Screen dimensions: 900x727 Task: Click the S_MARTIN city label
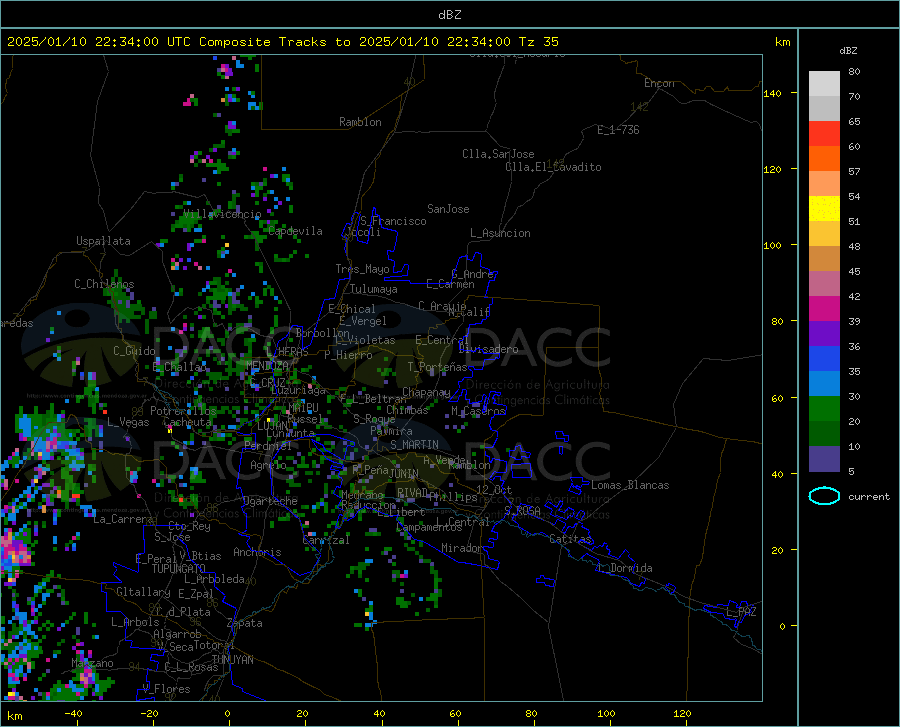click(414, 445)
